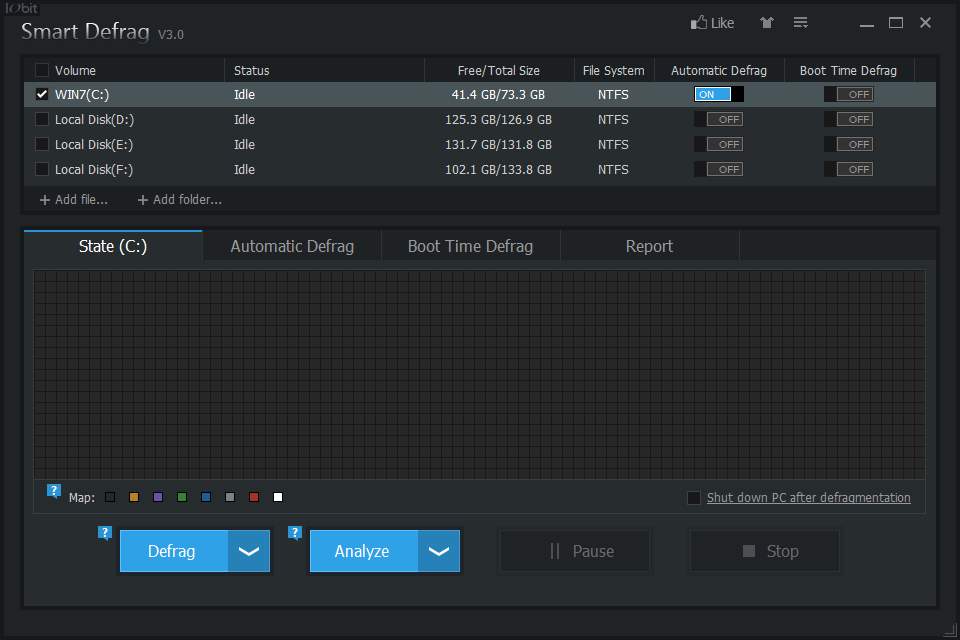The width and height of the screenshot is (960, 640).
Task: Click the Automatic Defrag column header
Action: [719, 70]
